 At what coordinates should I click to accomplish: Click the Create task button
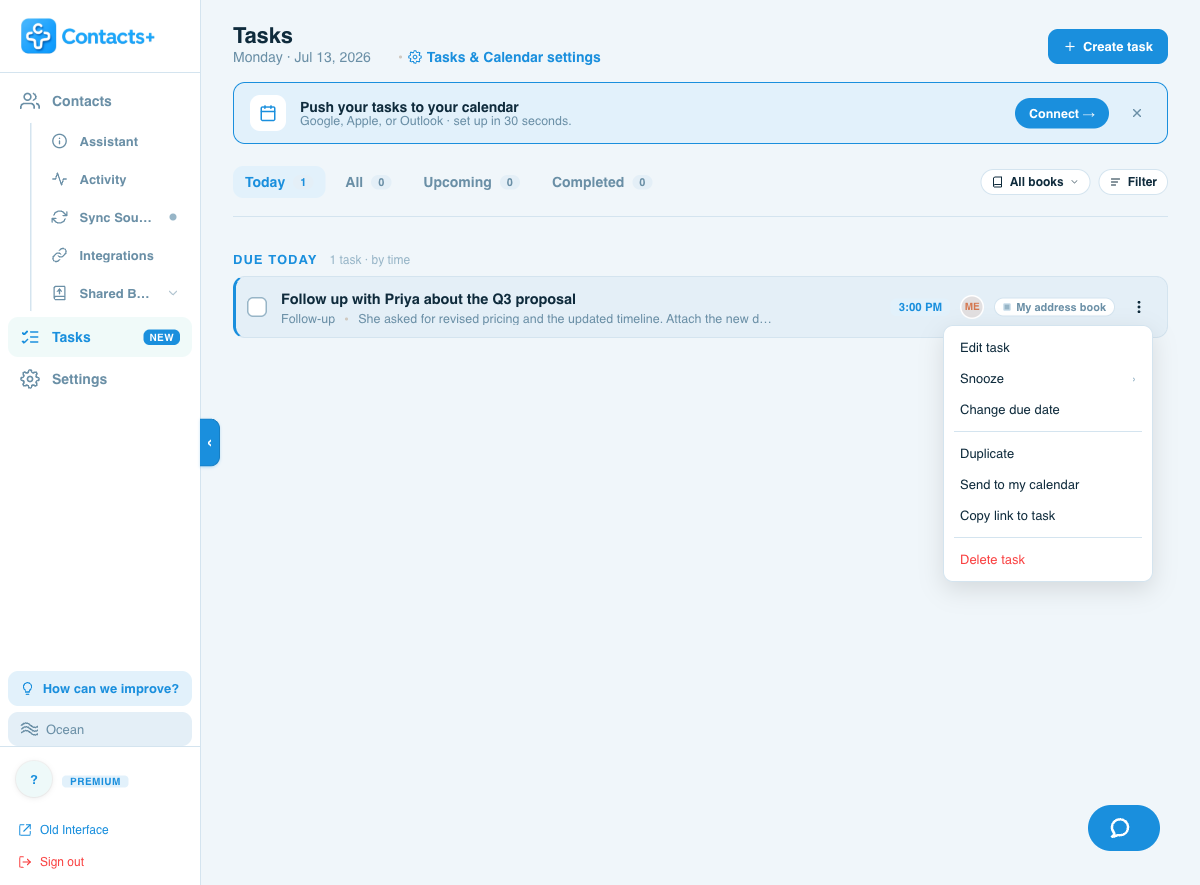pyautogui.click(x=1108, y=46)
